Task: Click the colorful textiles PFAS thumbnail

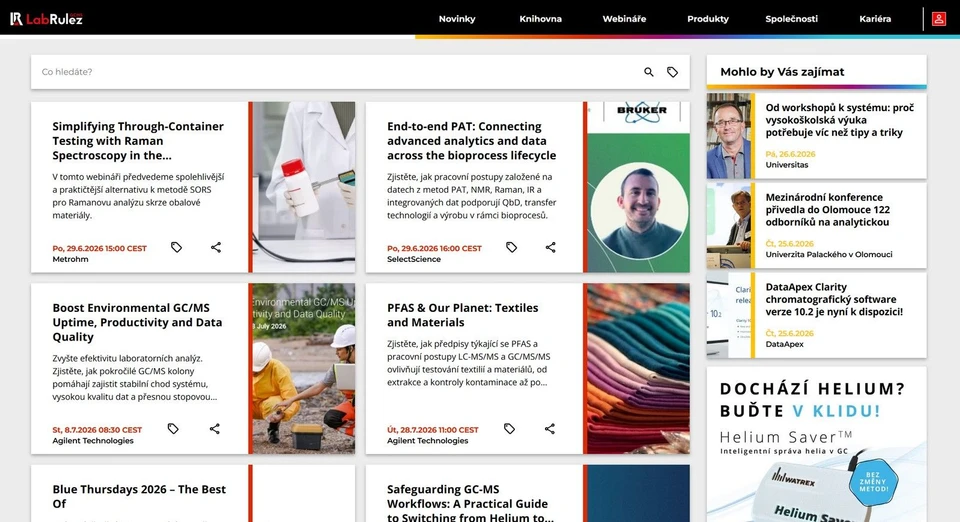Action: (x=639, y=368)
